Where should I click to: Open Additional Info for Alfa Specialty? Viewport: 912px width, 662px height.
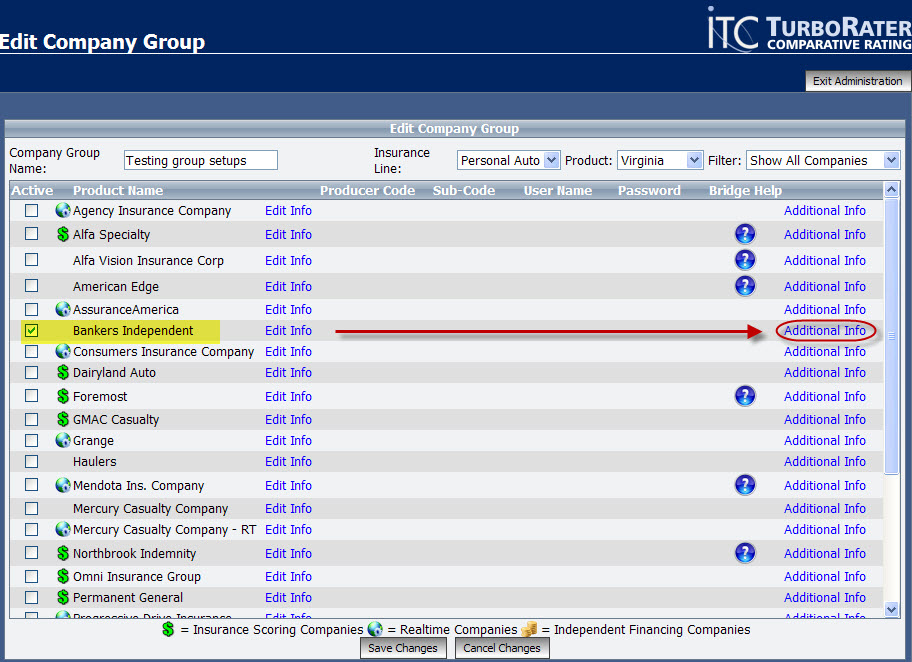tap(825, 234)
